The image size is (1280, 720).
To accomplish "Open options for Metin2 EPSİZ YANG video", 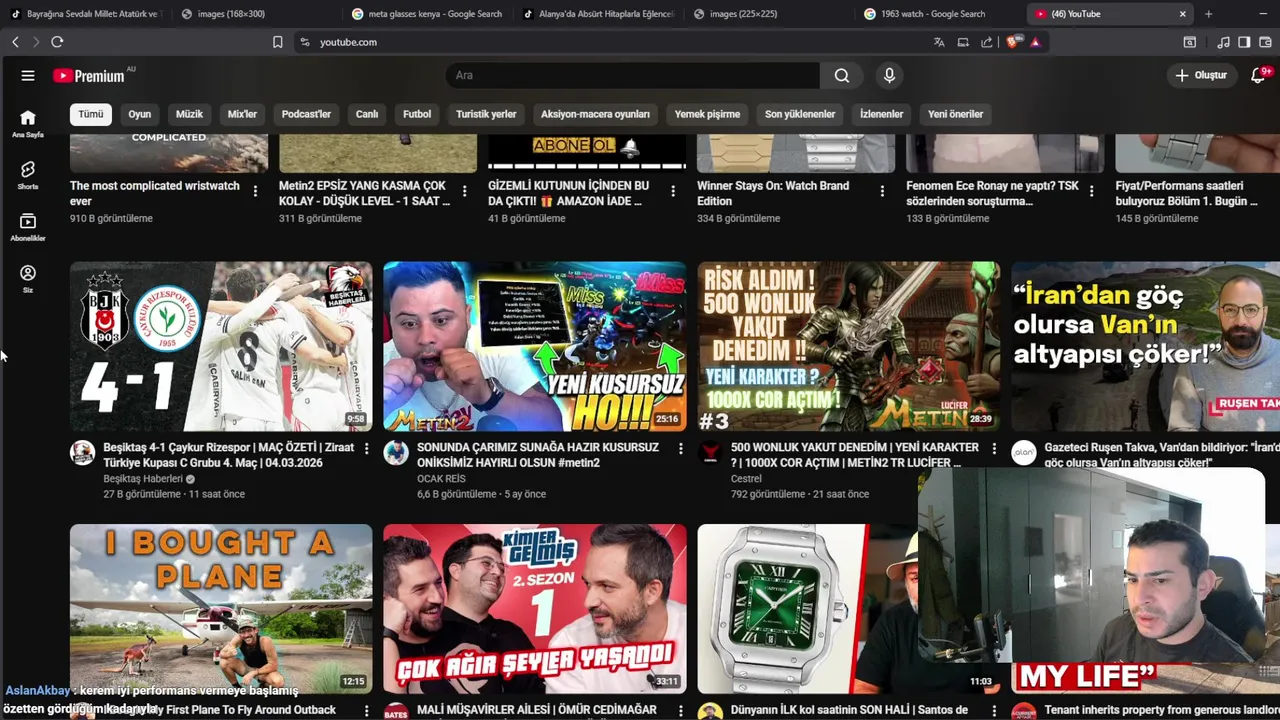I will [464, 191].
